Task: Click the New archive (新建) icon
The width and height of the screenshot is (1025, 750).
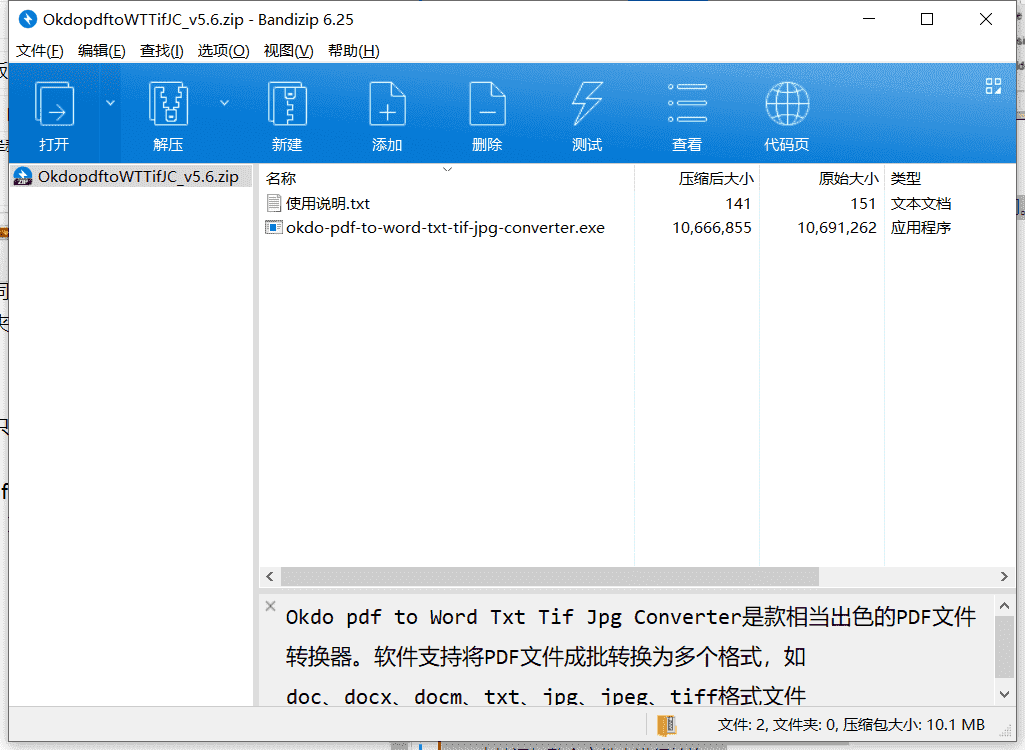Action: click(287, 104)
